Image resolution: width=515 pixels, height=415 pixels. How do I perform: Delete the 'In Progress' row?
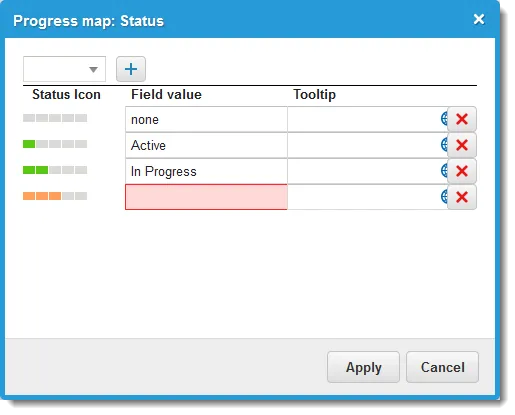click(462, 171)
